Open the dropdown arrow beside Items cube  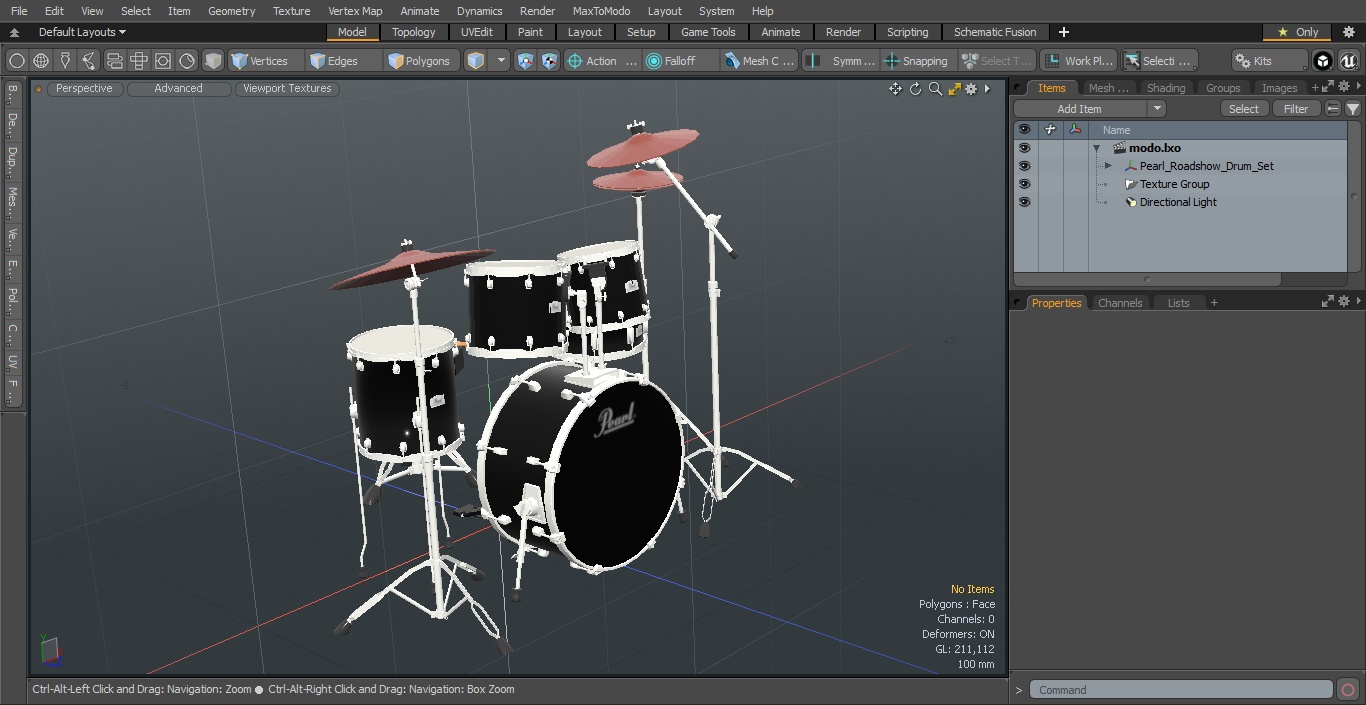coord(501,61)
